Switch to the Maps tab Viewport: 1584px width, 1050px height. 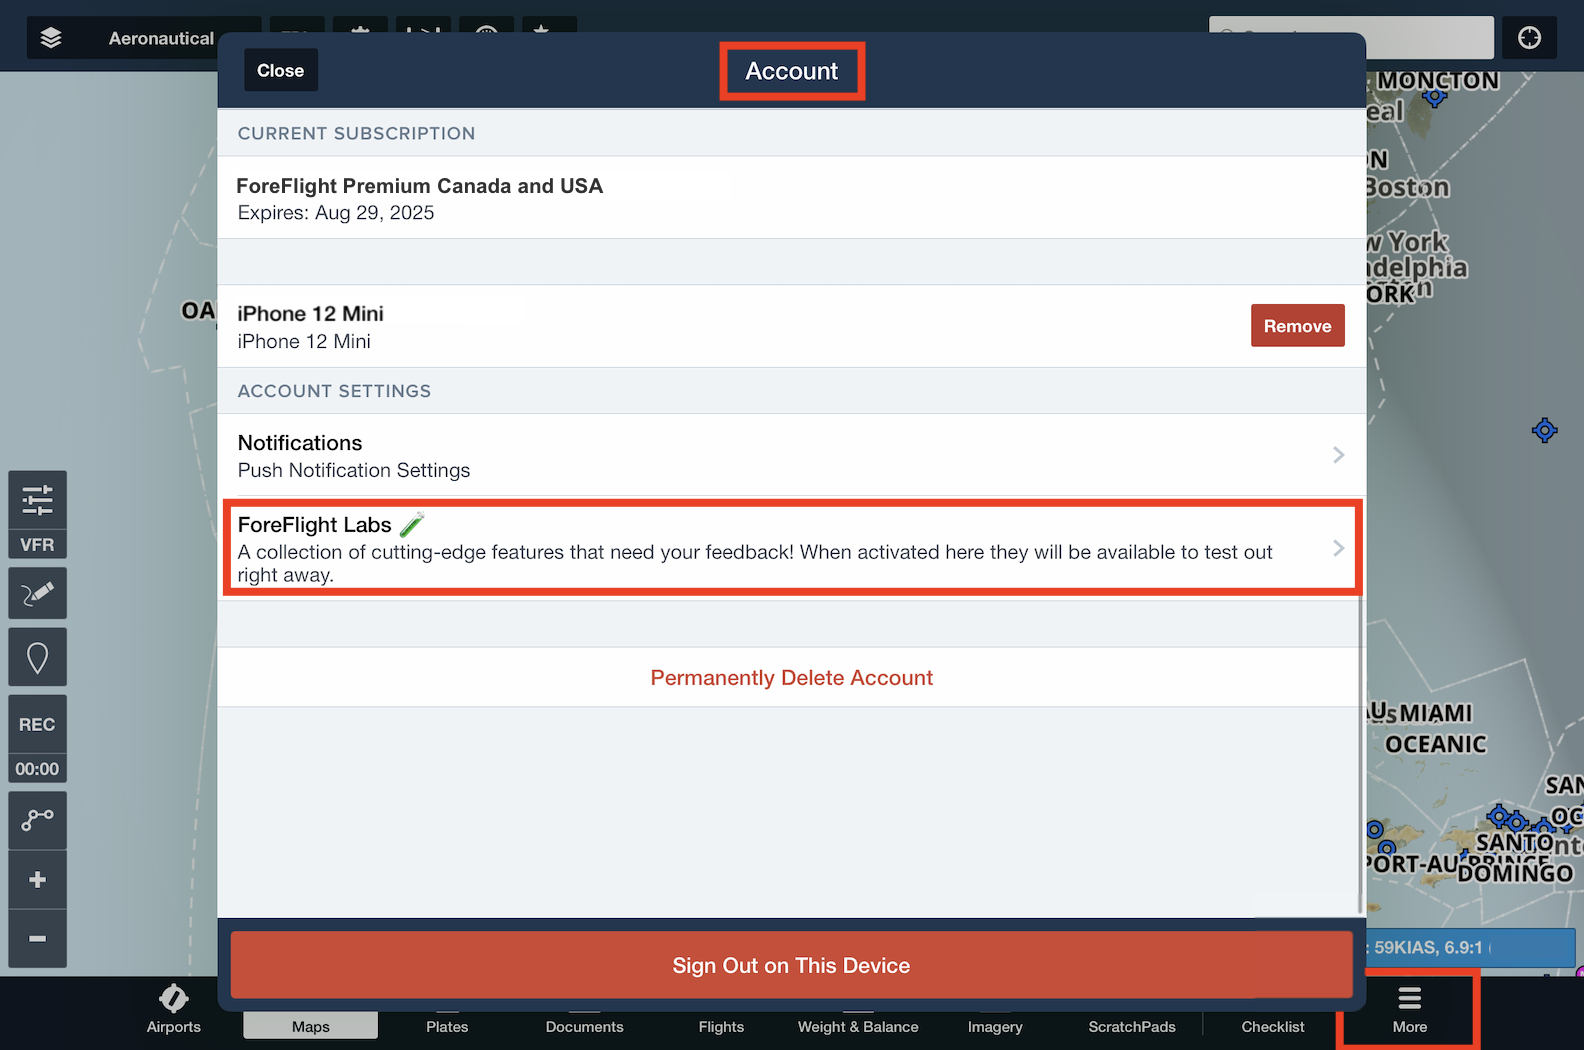pyautogui.click(x=310, y=1026)
